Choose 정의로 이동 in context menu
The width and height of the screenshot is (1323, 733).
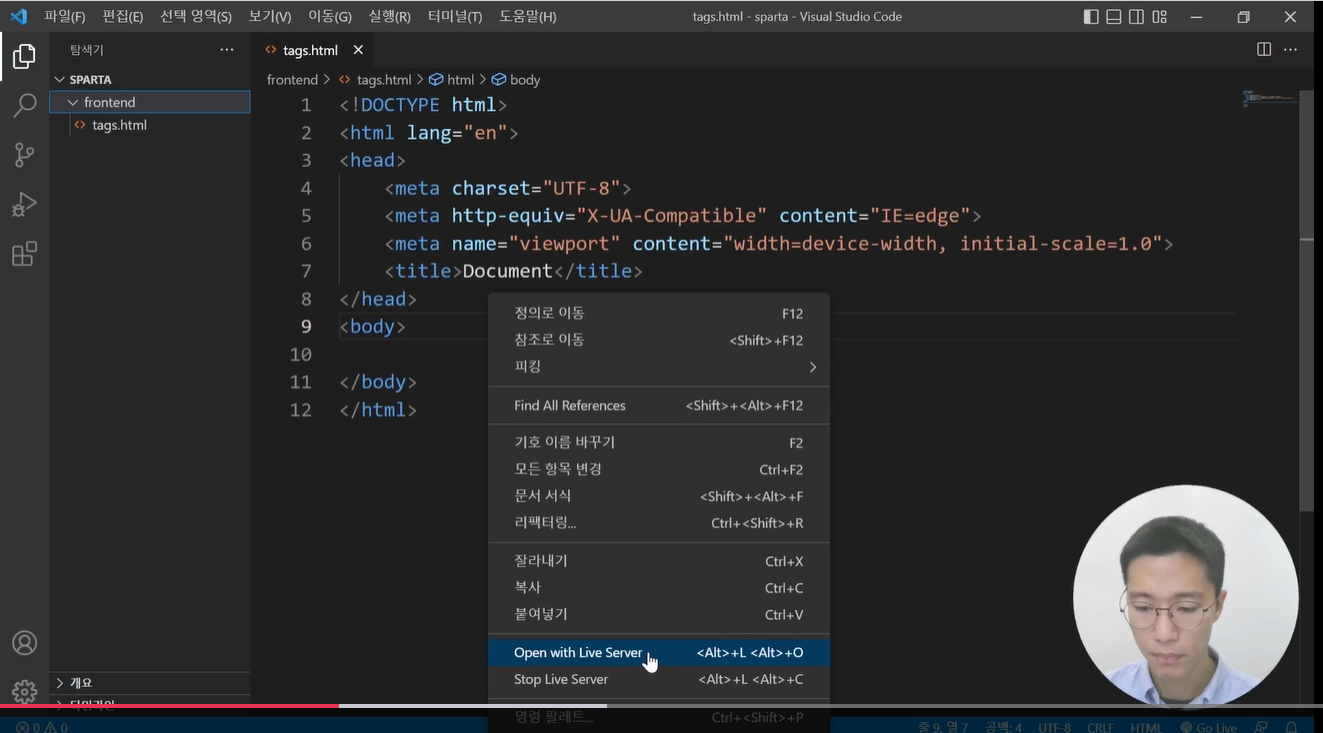coord(659,314)
